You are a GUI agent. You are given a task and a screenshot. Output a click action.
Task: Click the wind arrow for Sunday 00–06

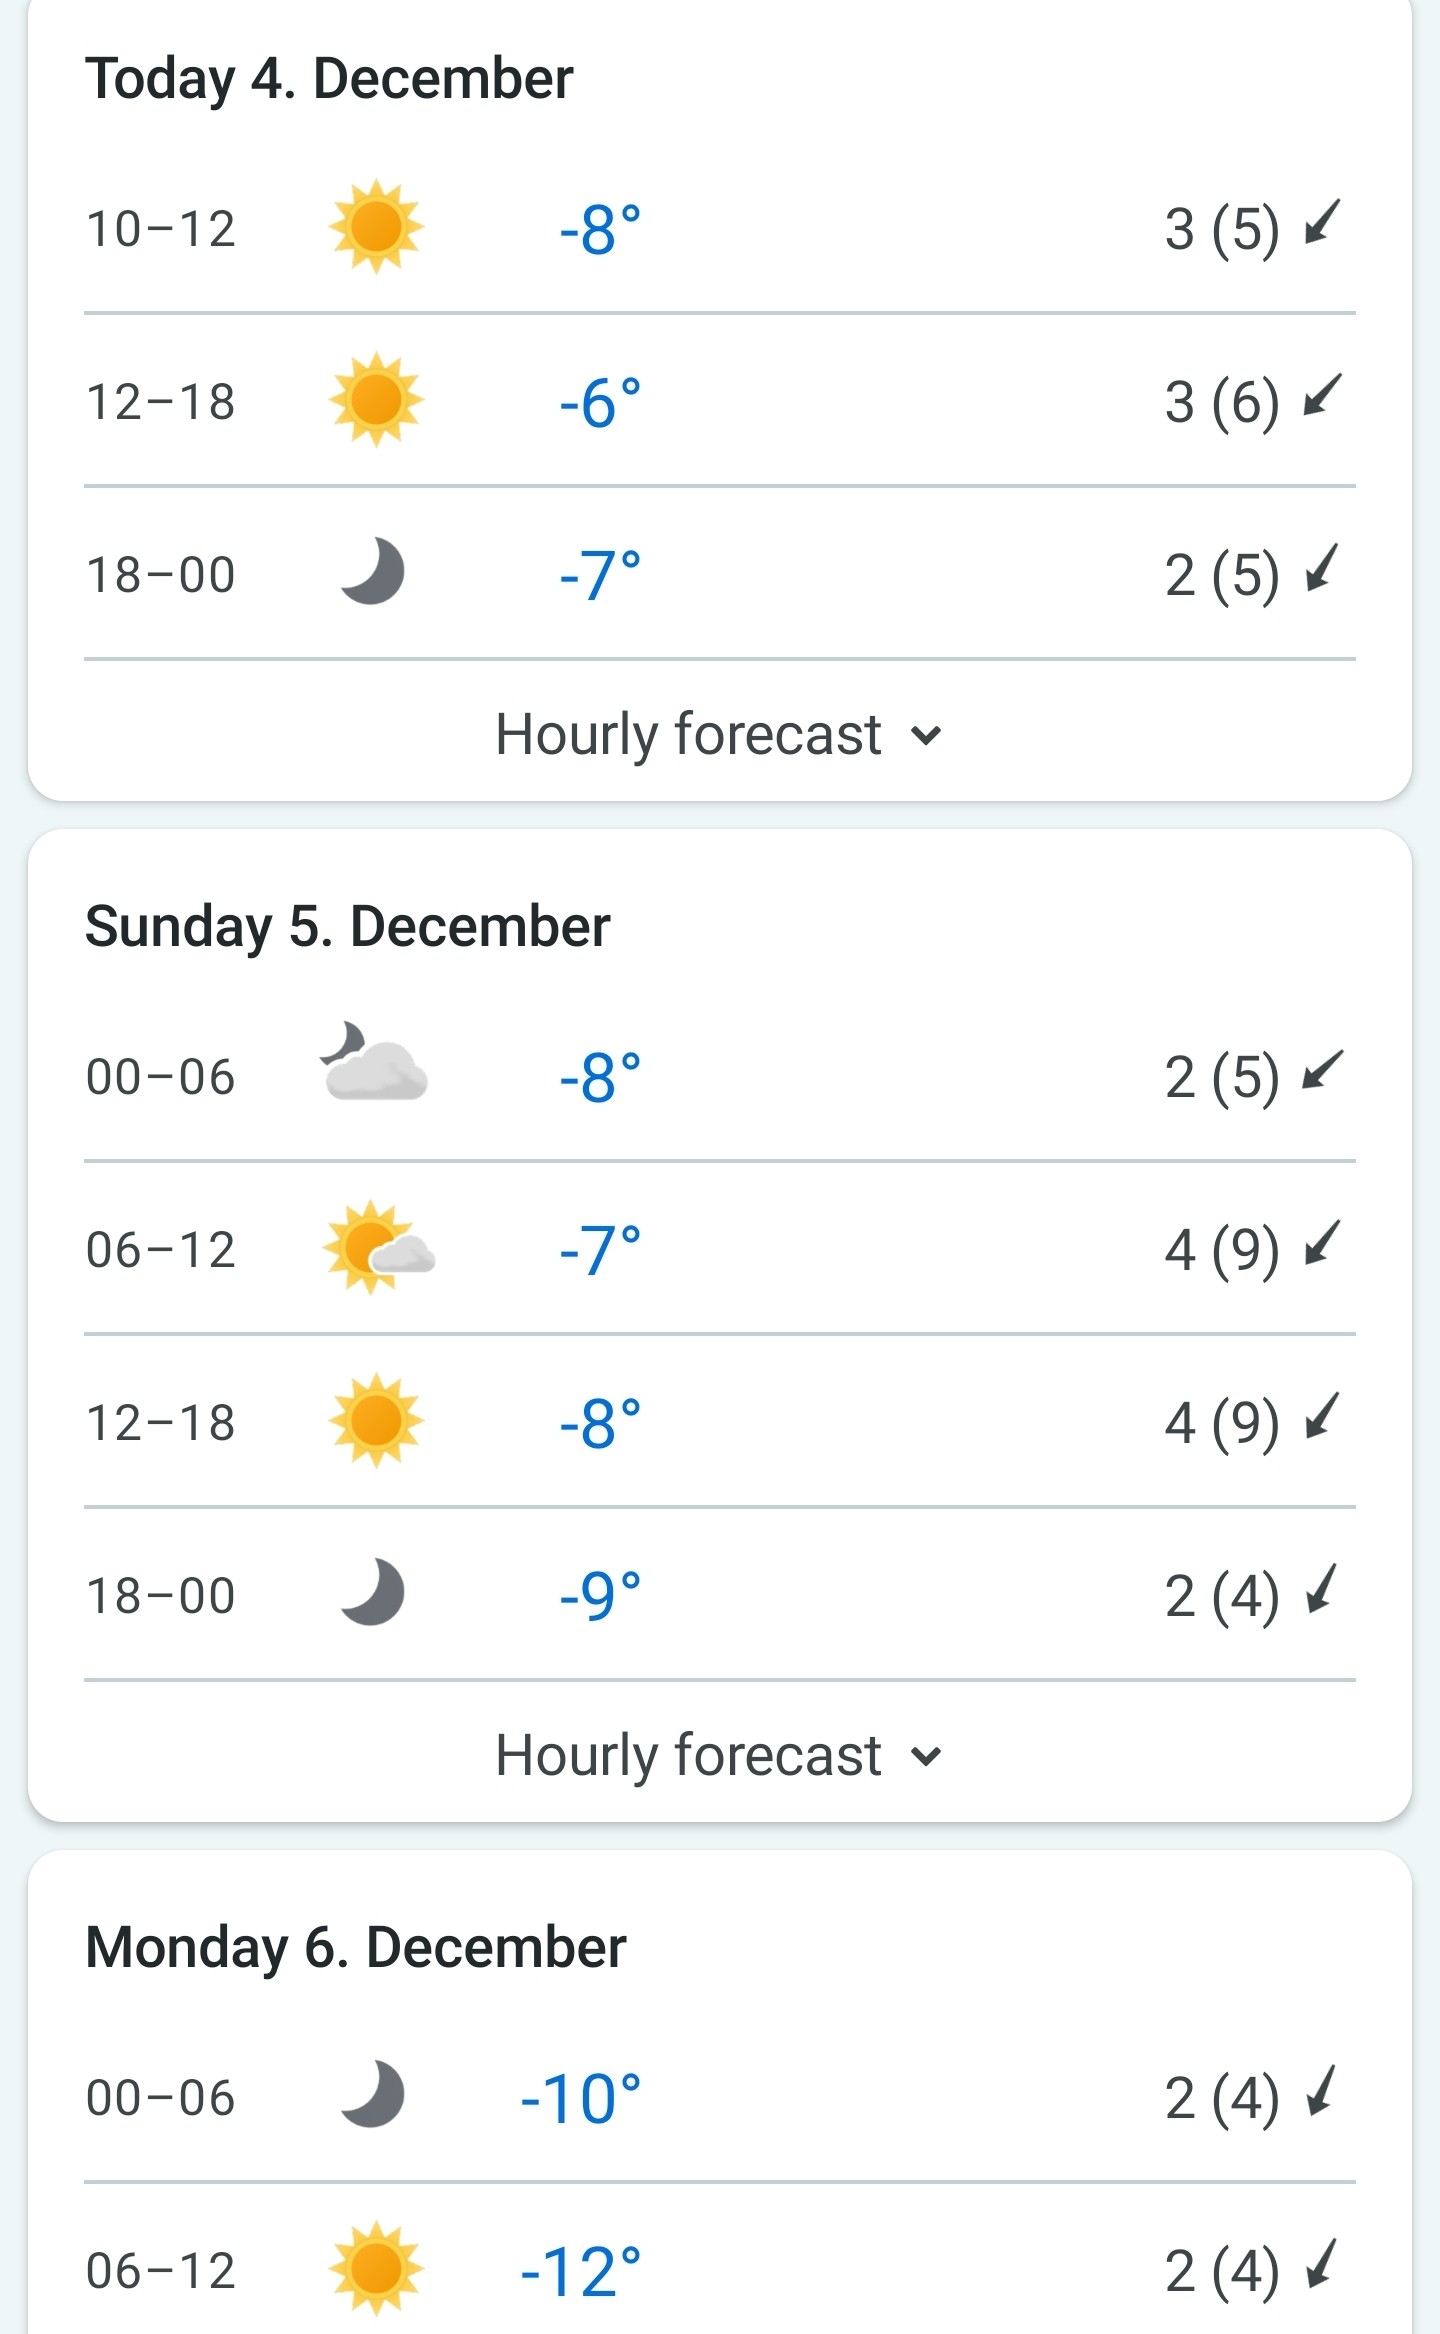[1322, 1071]
